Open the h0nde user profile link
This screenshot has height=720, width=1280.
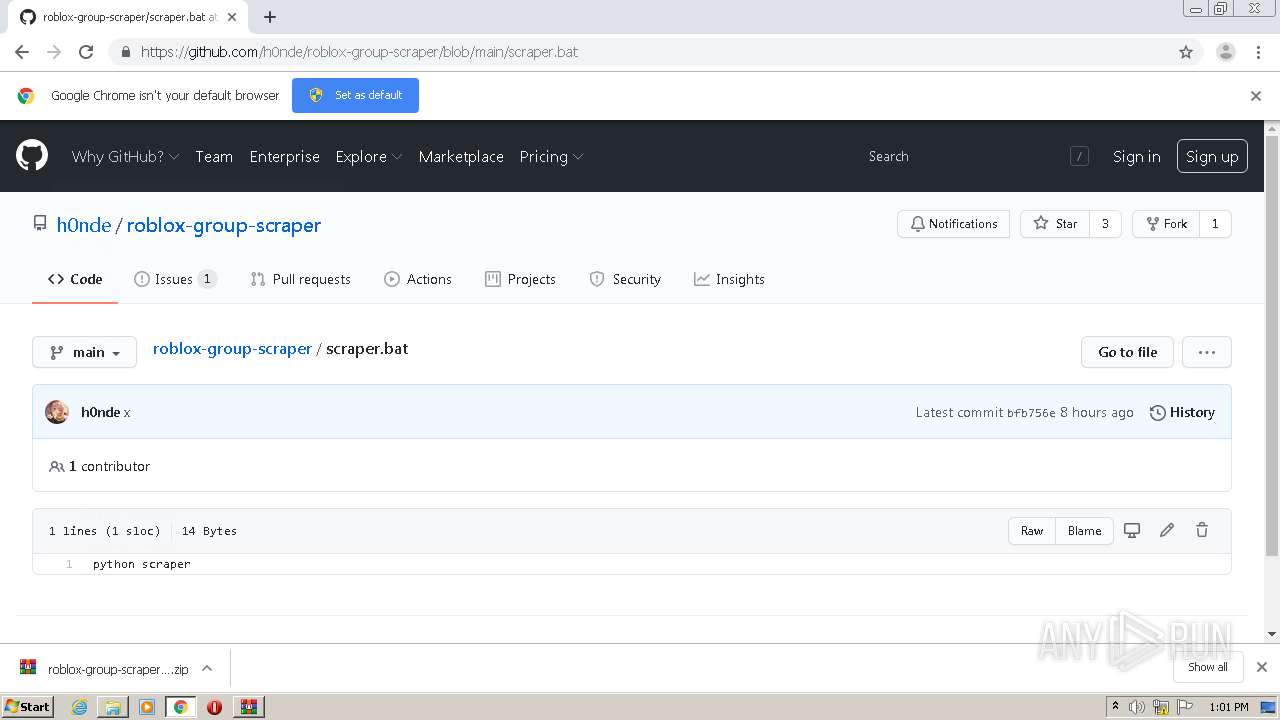[x=84, y=225]
